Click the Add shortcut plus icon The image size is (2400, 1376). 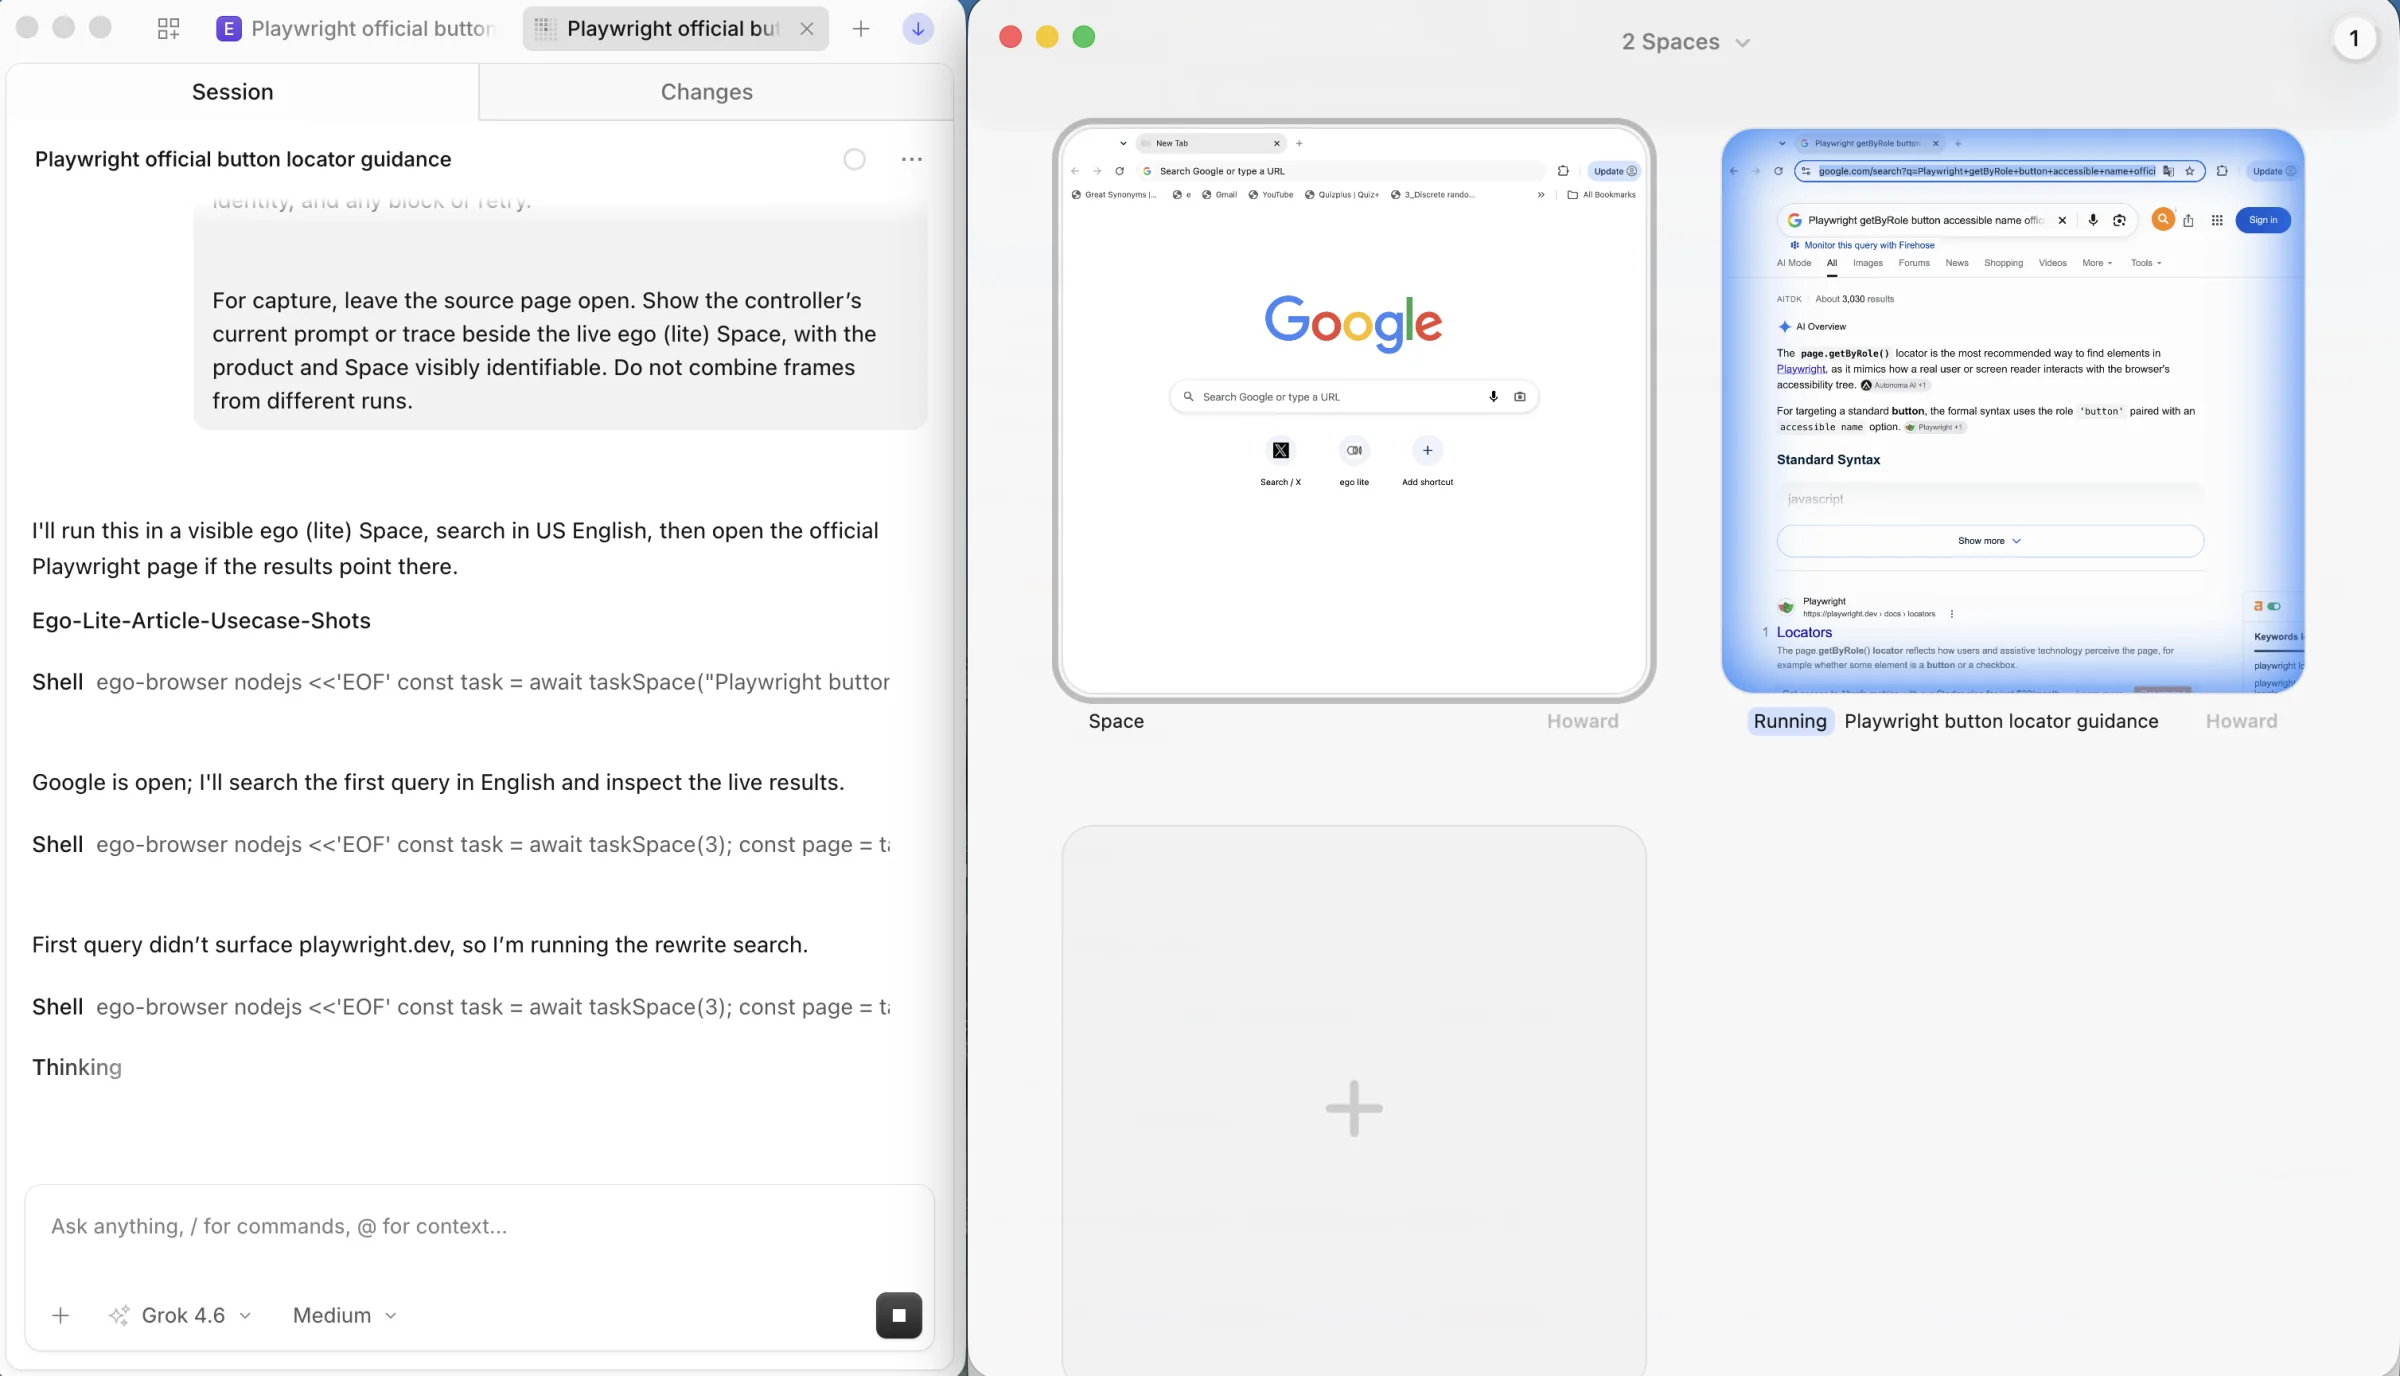[x=1427, y=450]
